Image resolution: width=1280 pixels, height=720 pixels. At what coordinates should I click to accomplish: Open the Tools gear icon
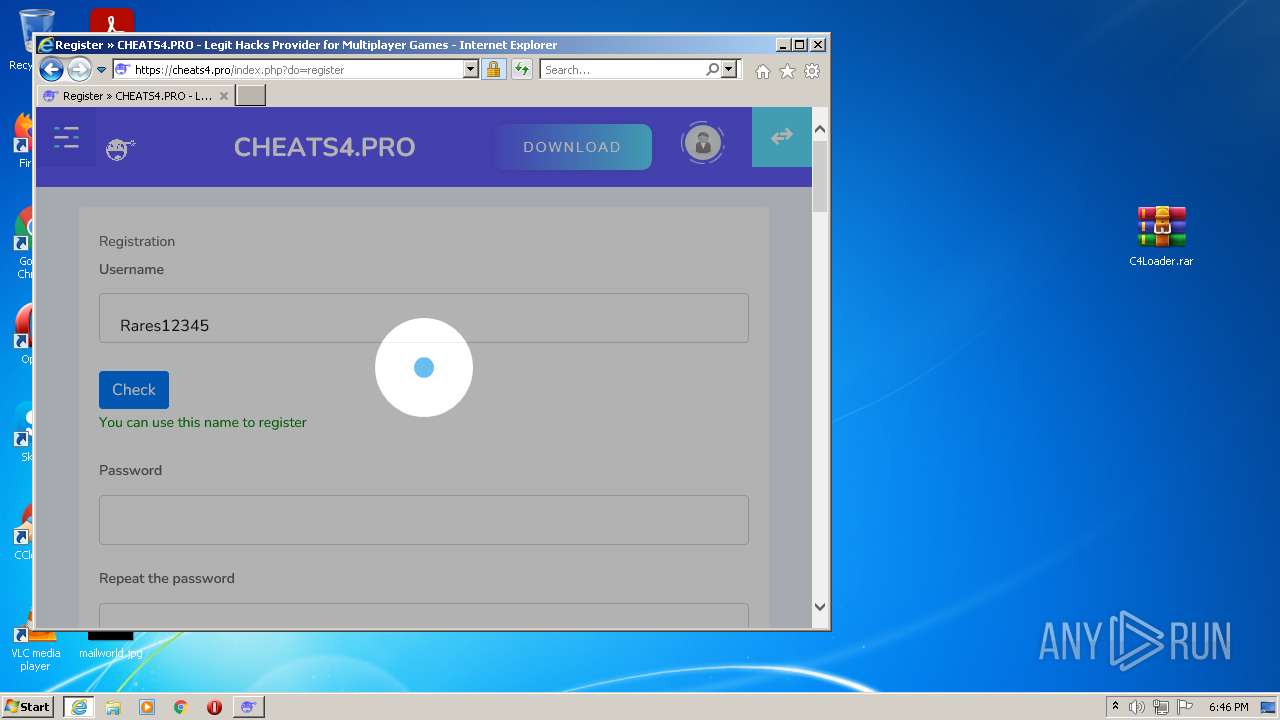pos(812,71)
